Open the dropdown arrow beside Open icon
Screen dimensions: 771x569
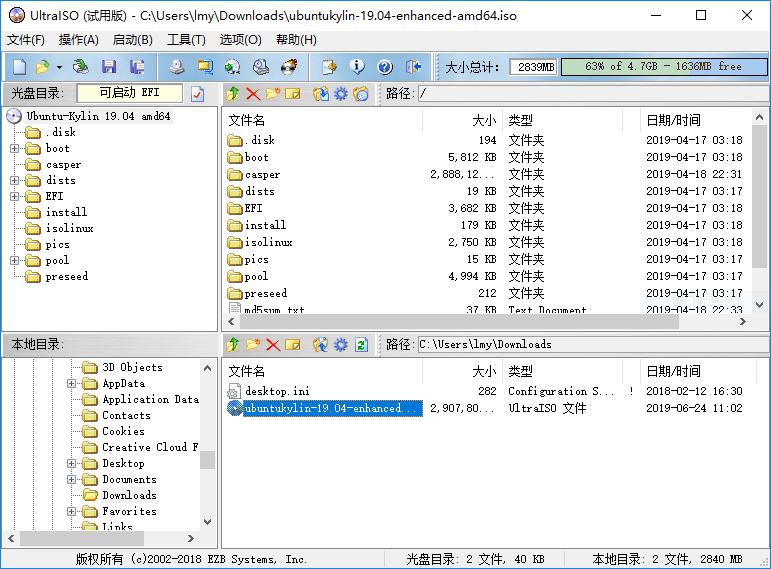(59, 67)
